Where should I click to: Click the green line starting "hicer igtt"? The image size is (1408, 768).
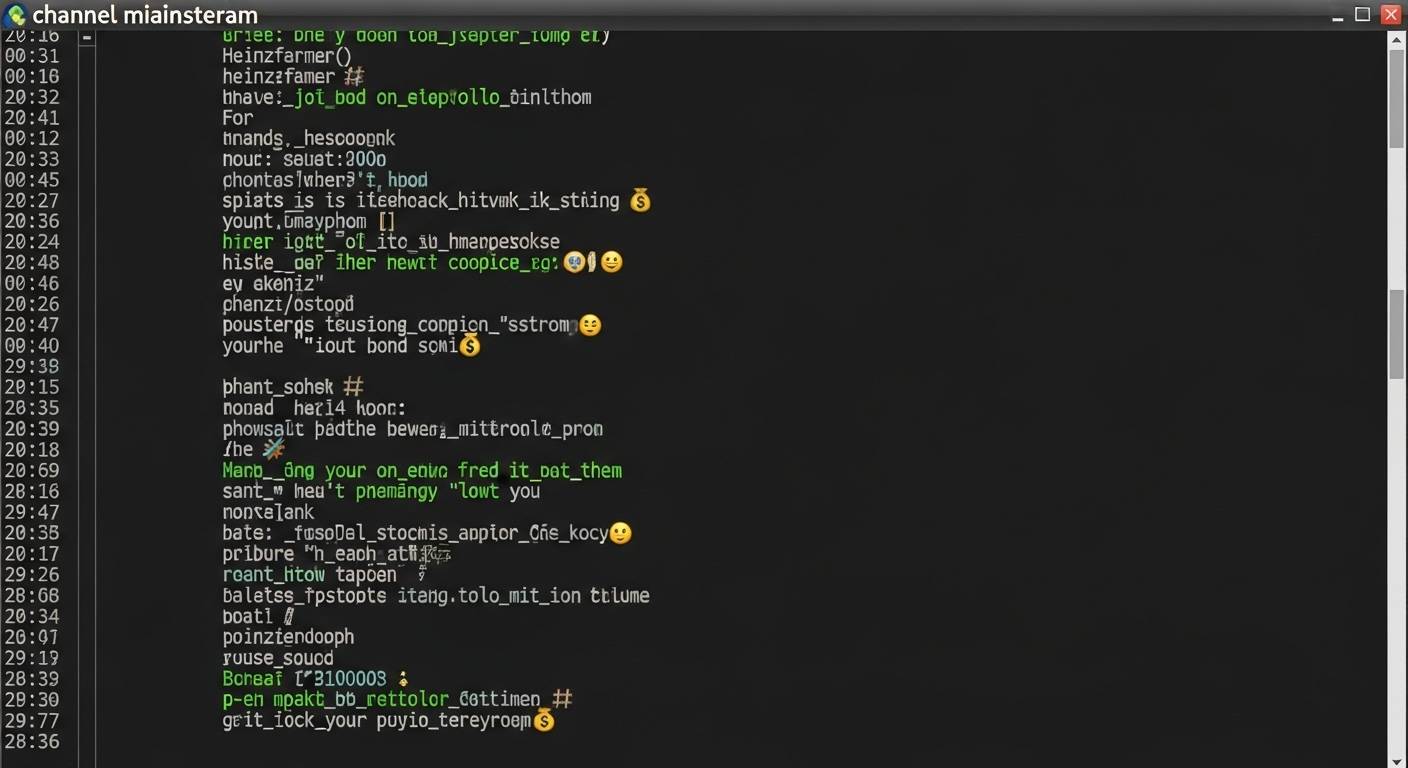tap(391, 242)
